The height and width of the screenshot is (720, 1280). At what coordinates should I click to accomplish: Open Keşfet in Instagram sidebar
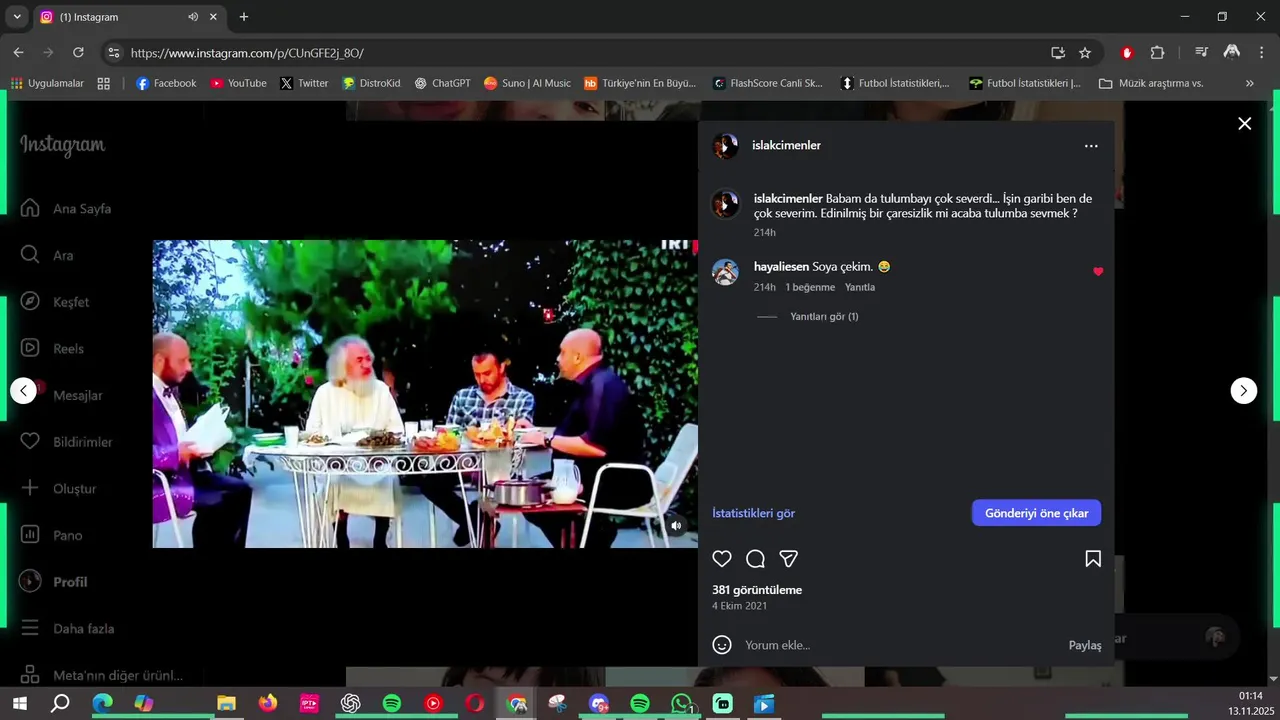[56, 302]
